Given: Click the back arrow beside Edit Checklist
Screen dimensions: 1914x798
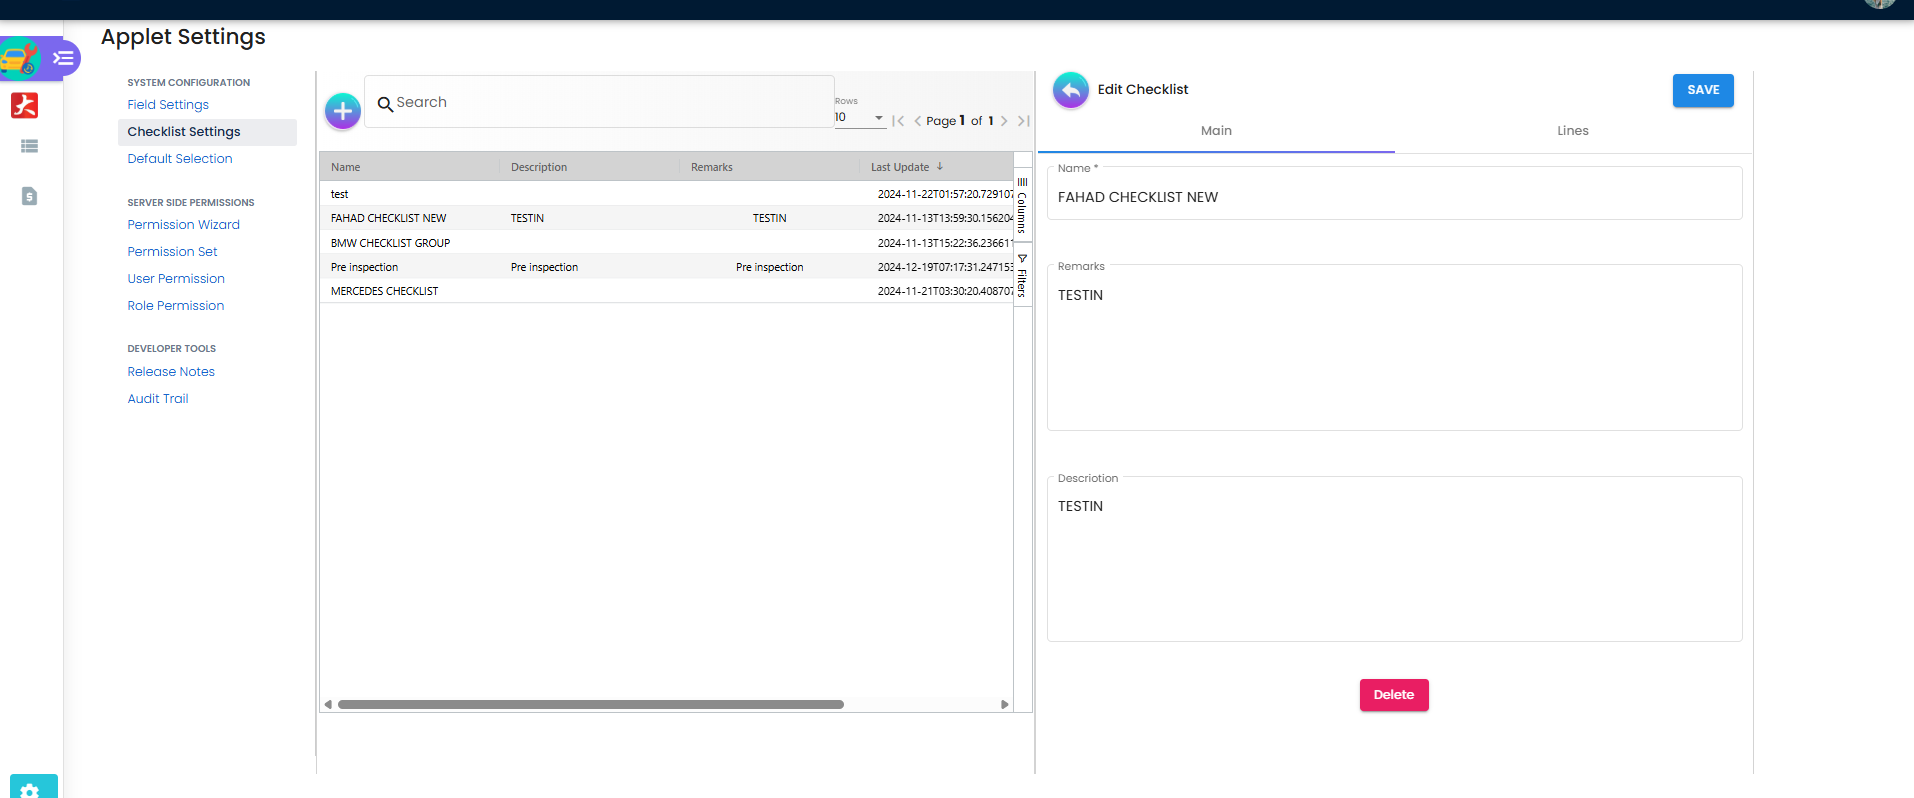Looking at the screenshot, I should [1071, 90].
